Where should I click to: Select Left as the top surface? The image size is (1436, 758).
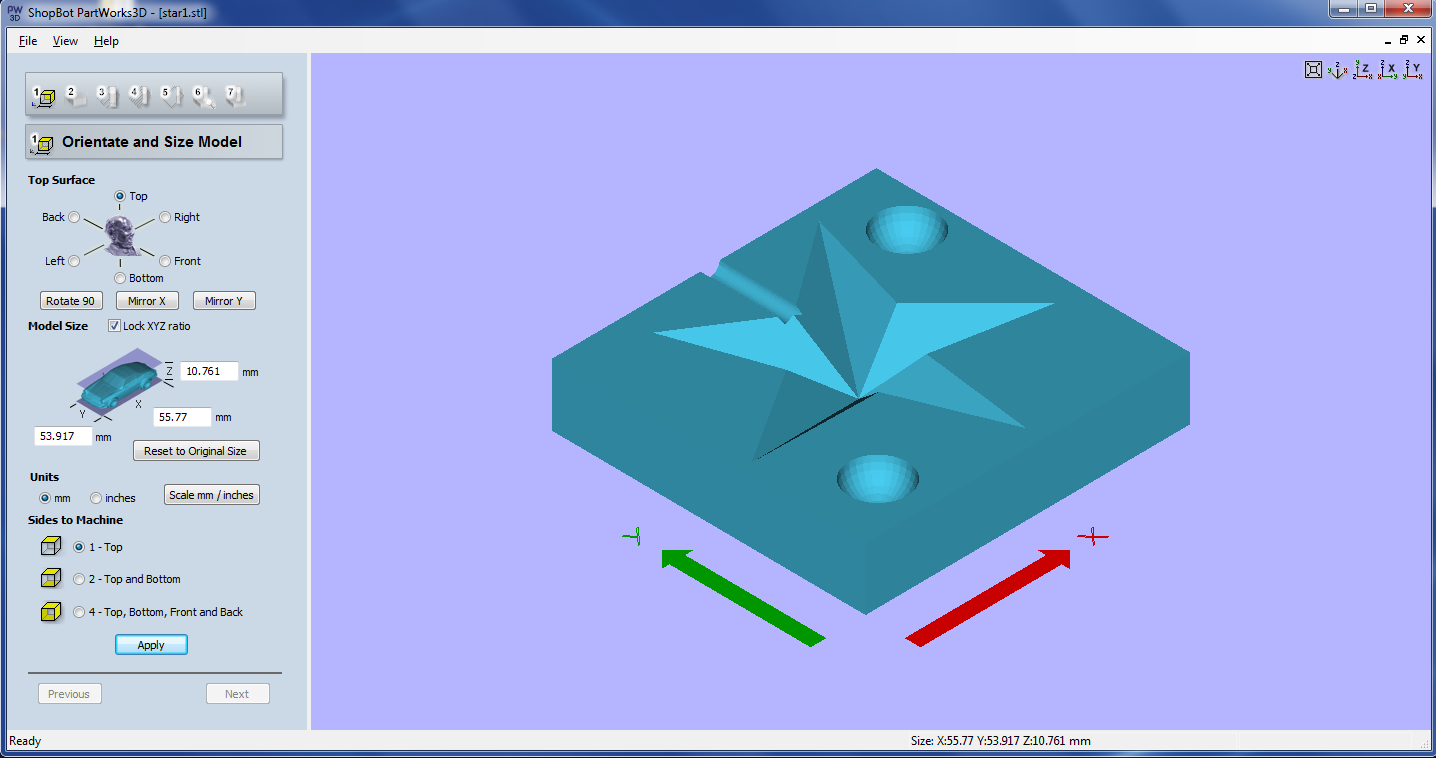74,261
